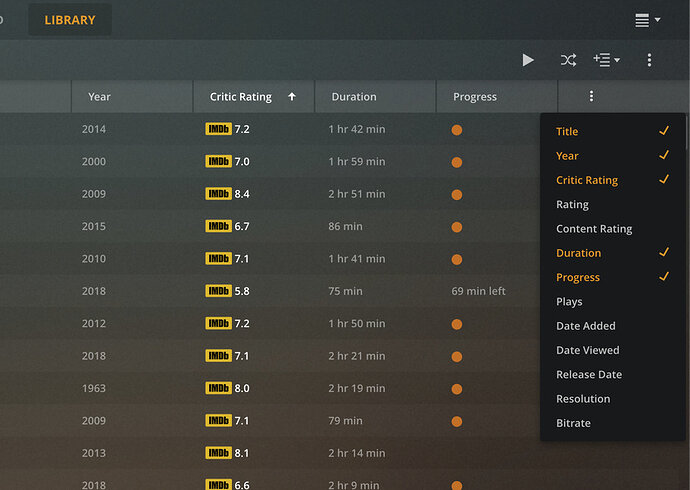Screen dimensions: 690x490
Task: Uncheck the Year column option
Action: tap(613, 156)
